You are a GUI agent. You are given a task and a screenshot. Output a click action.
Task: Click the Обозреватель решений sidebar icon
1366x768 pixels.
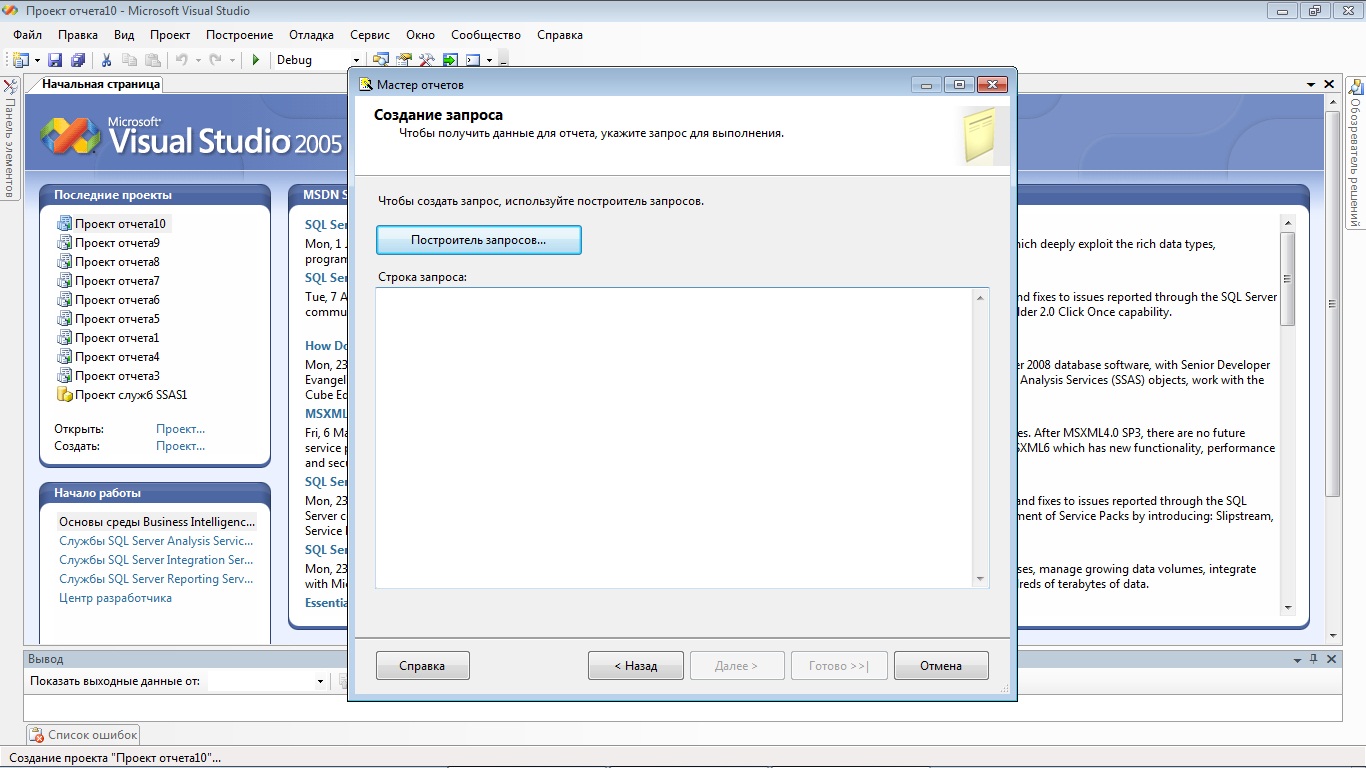(x=1355, y=87)
